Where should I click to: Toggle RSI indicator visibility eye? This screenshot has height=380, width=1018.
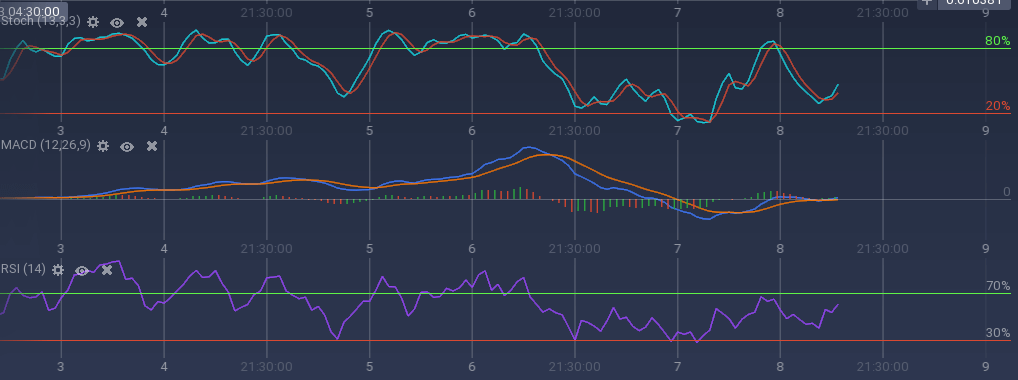pos(82,270)
